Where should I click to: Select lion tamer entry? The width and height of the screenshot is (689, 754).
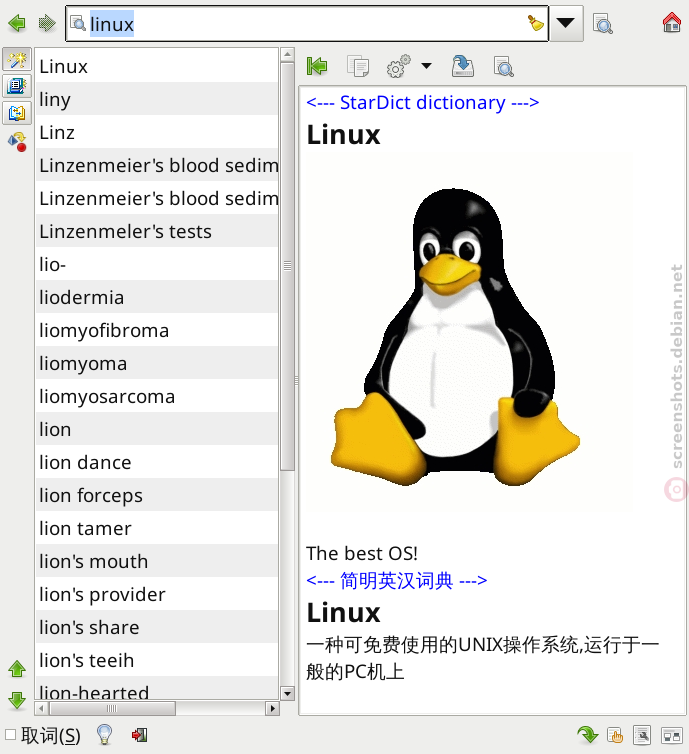[157, 528]
